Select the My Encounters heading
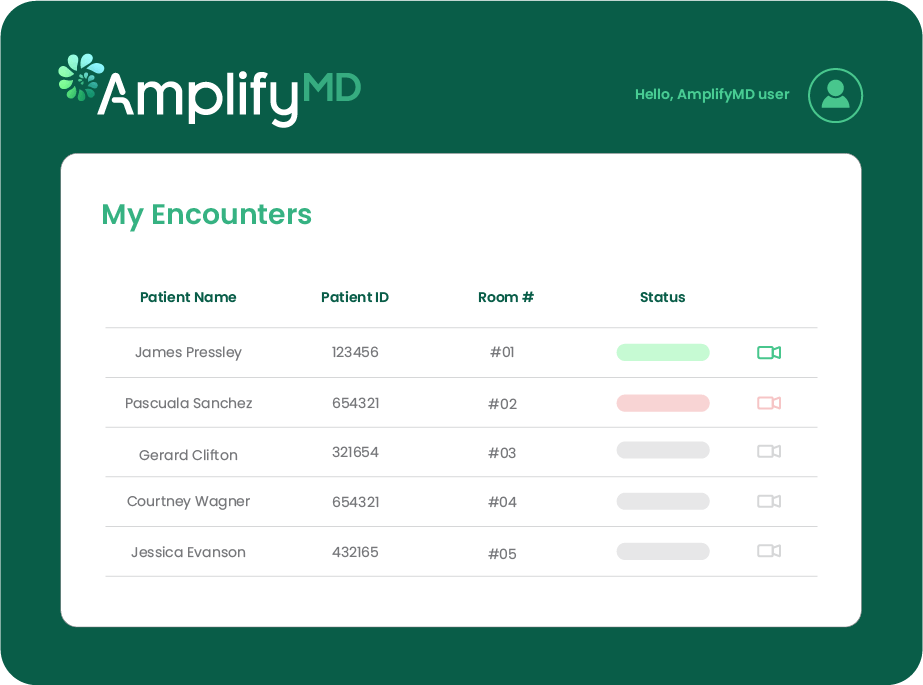The height and width of the screenshot is (685, 923). (x=207, y=215)
